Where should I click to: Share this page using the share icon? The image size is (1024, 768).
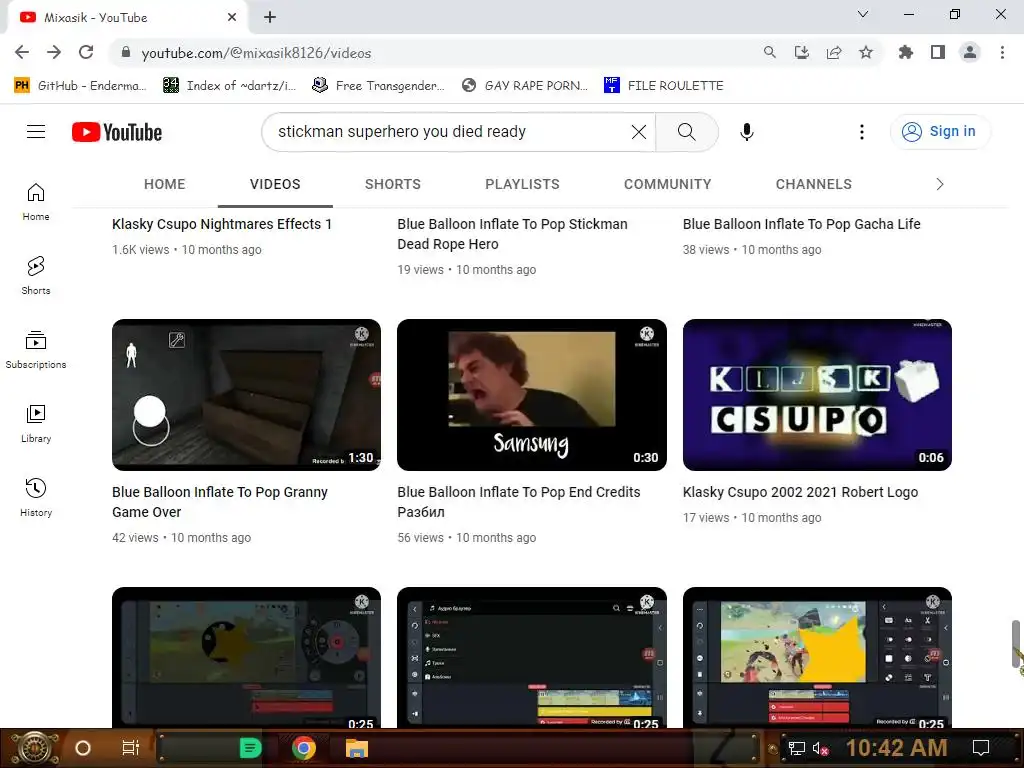coord(834,52)
